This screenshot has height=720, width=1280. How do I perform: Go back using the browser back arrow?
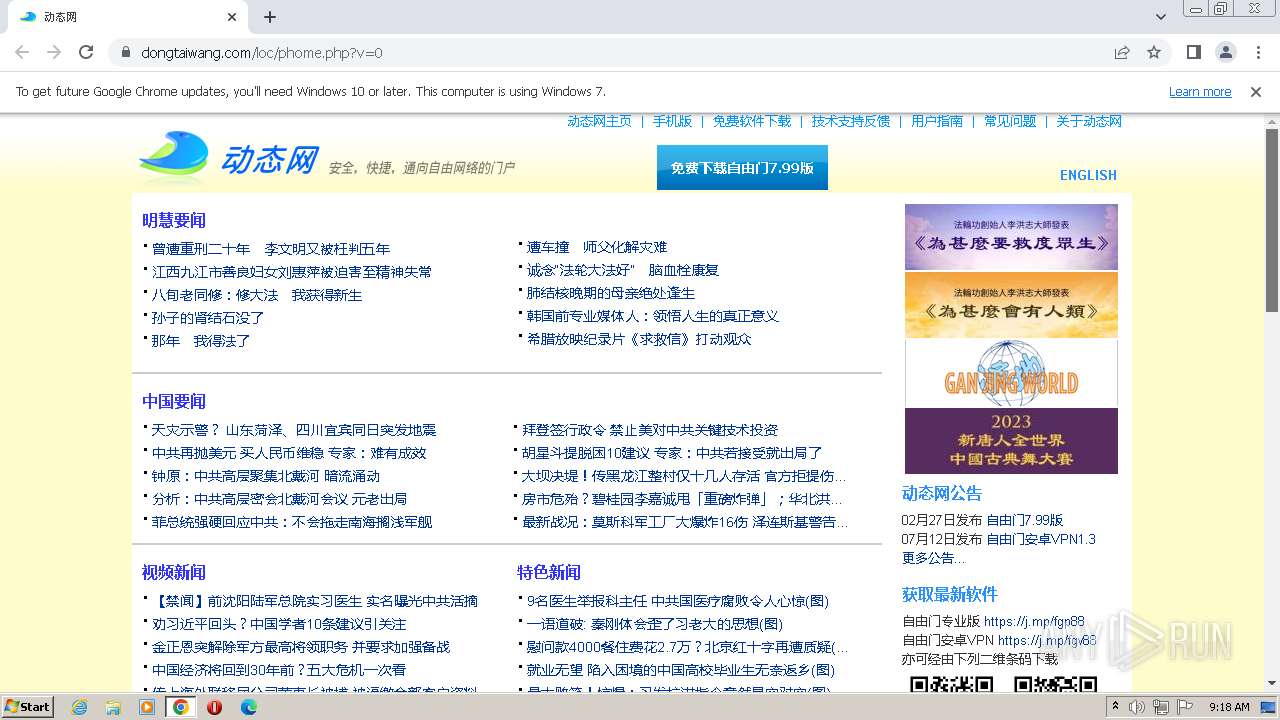click(x=22, y=52)
